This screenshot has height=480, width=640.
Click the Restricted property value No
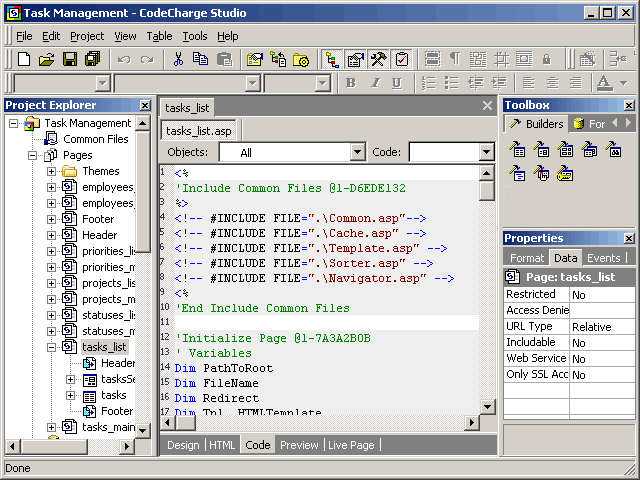[x=602, y=295]
